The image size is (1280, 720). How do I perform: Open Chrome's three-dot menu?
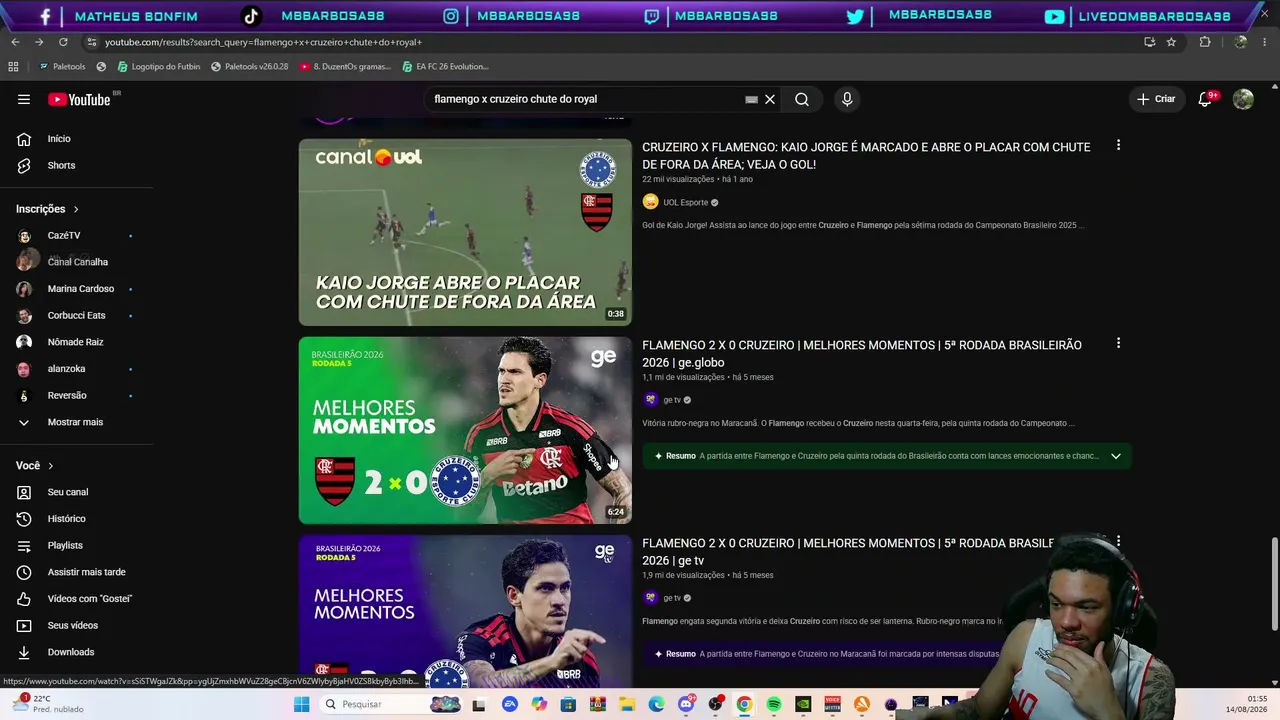[x=1265, y=42]
